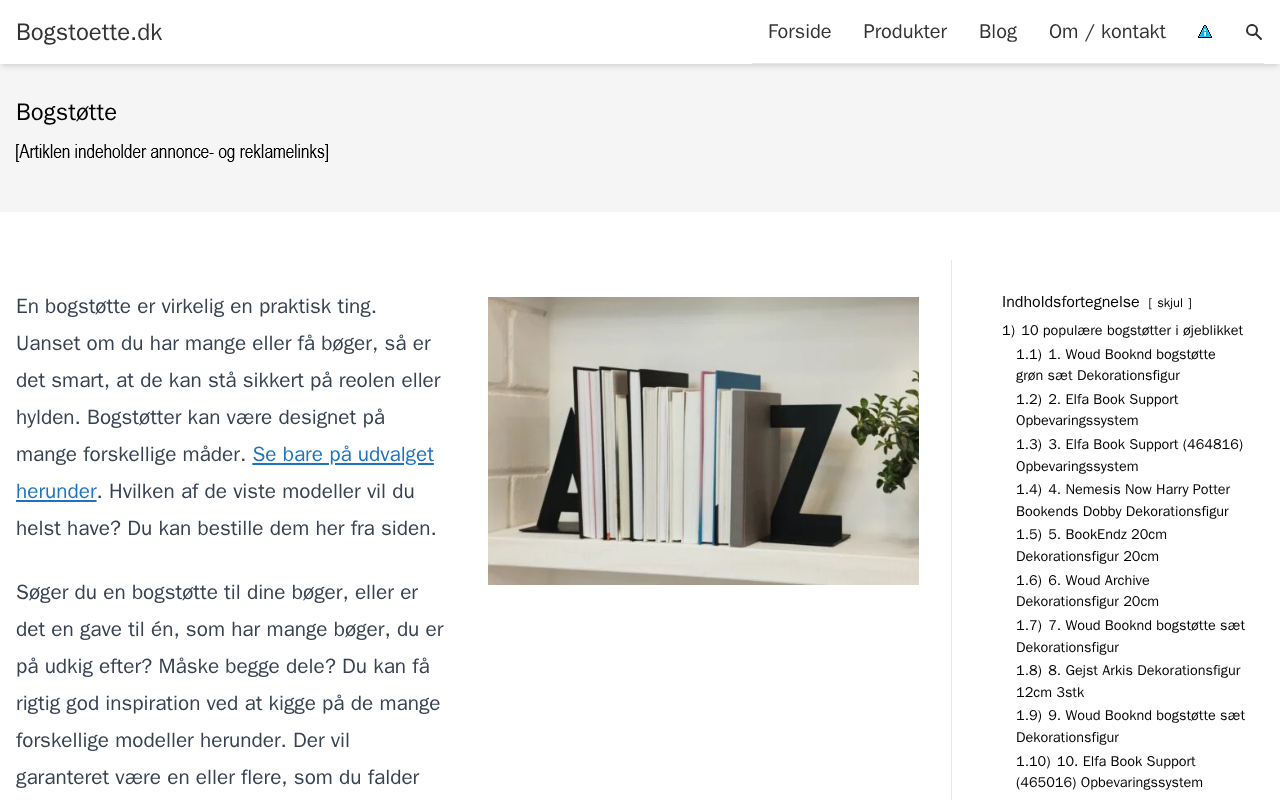This screenshot has height=800, width=1280.
Task: Go to Woud Archive Dekorationsfigur 20cm entry
Action: 1087,591
